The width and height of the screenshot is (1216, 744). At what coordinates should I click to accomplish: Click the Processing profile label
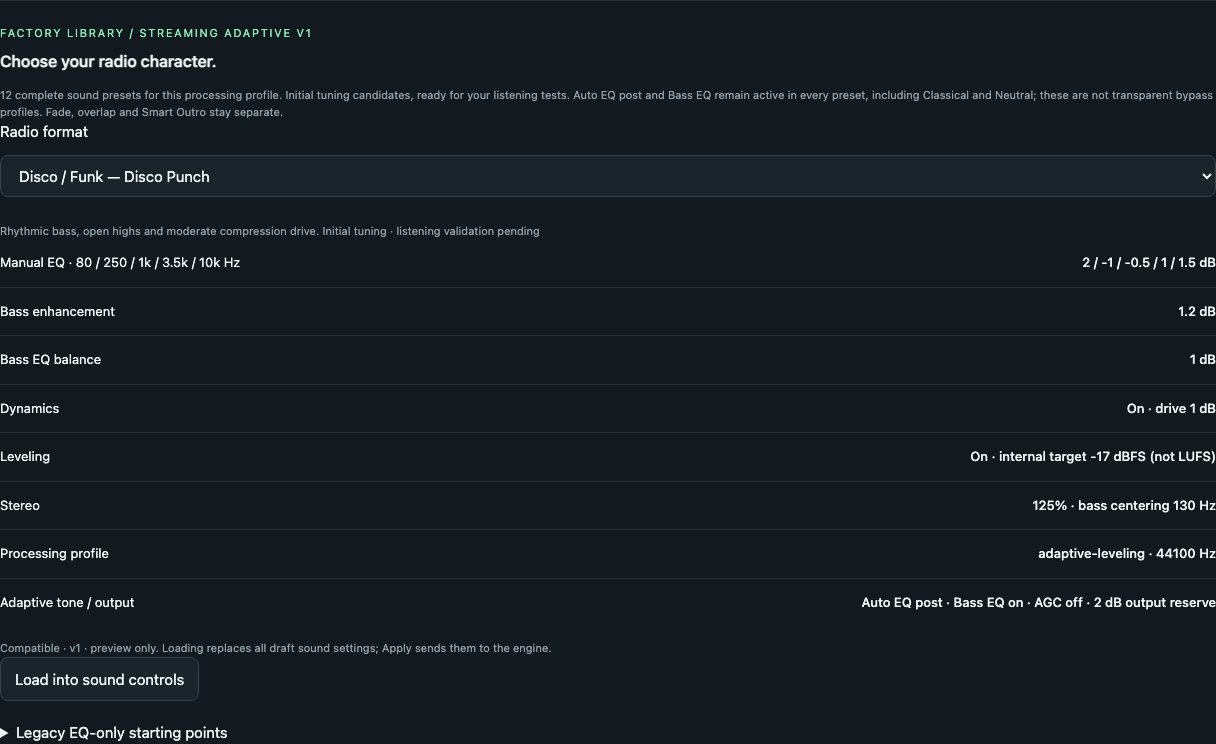point(54,554)
